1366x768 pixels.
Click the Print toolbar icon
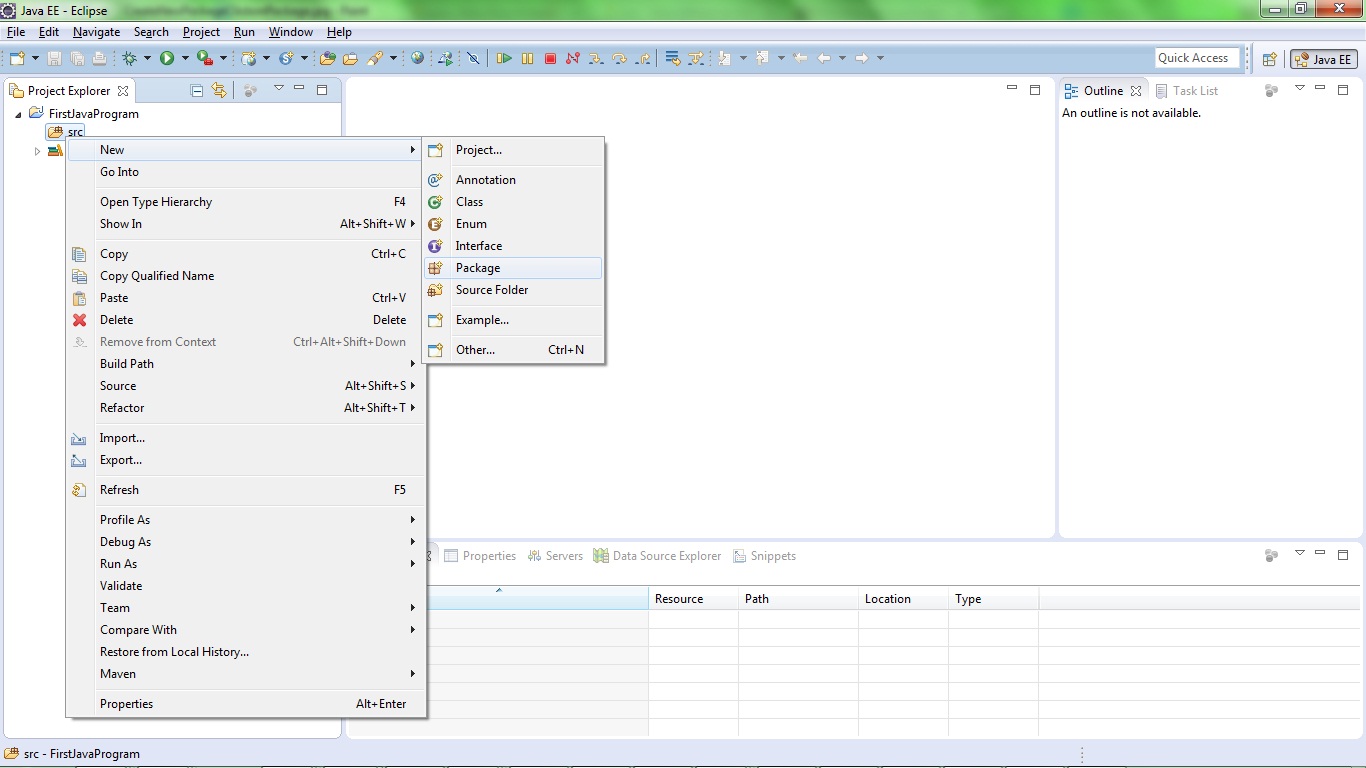coord(99,59)
